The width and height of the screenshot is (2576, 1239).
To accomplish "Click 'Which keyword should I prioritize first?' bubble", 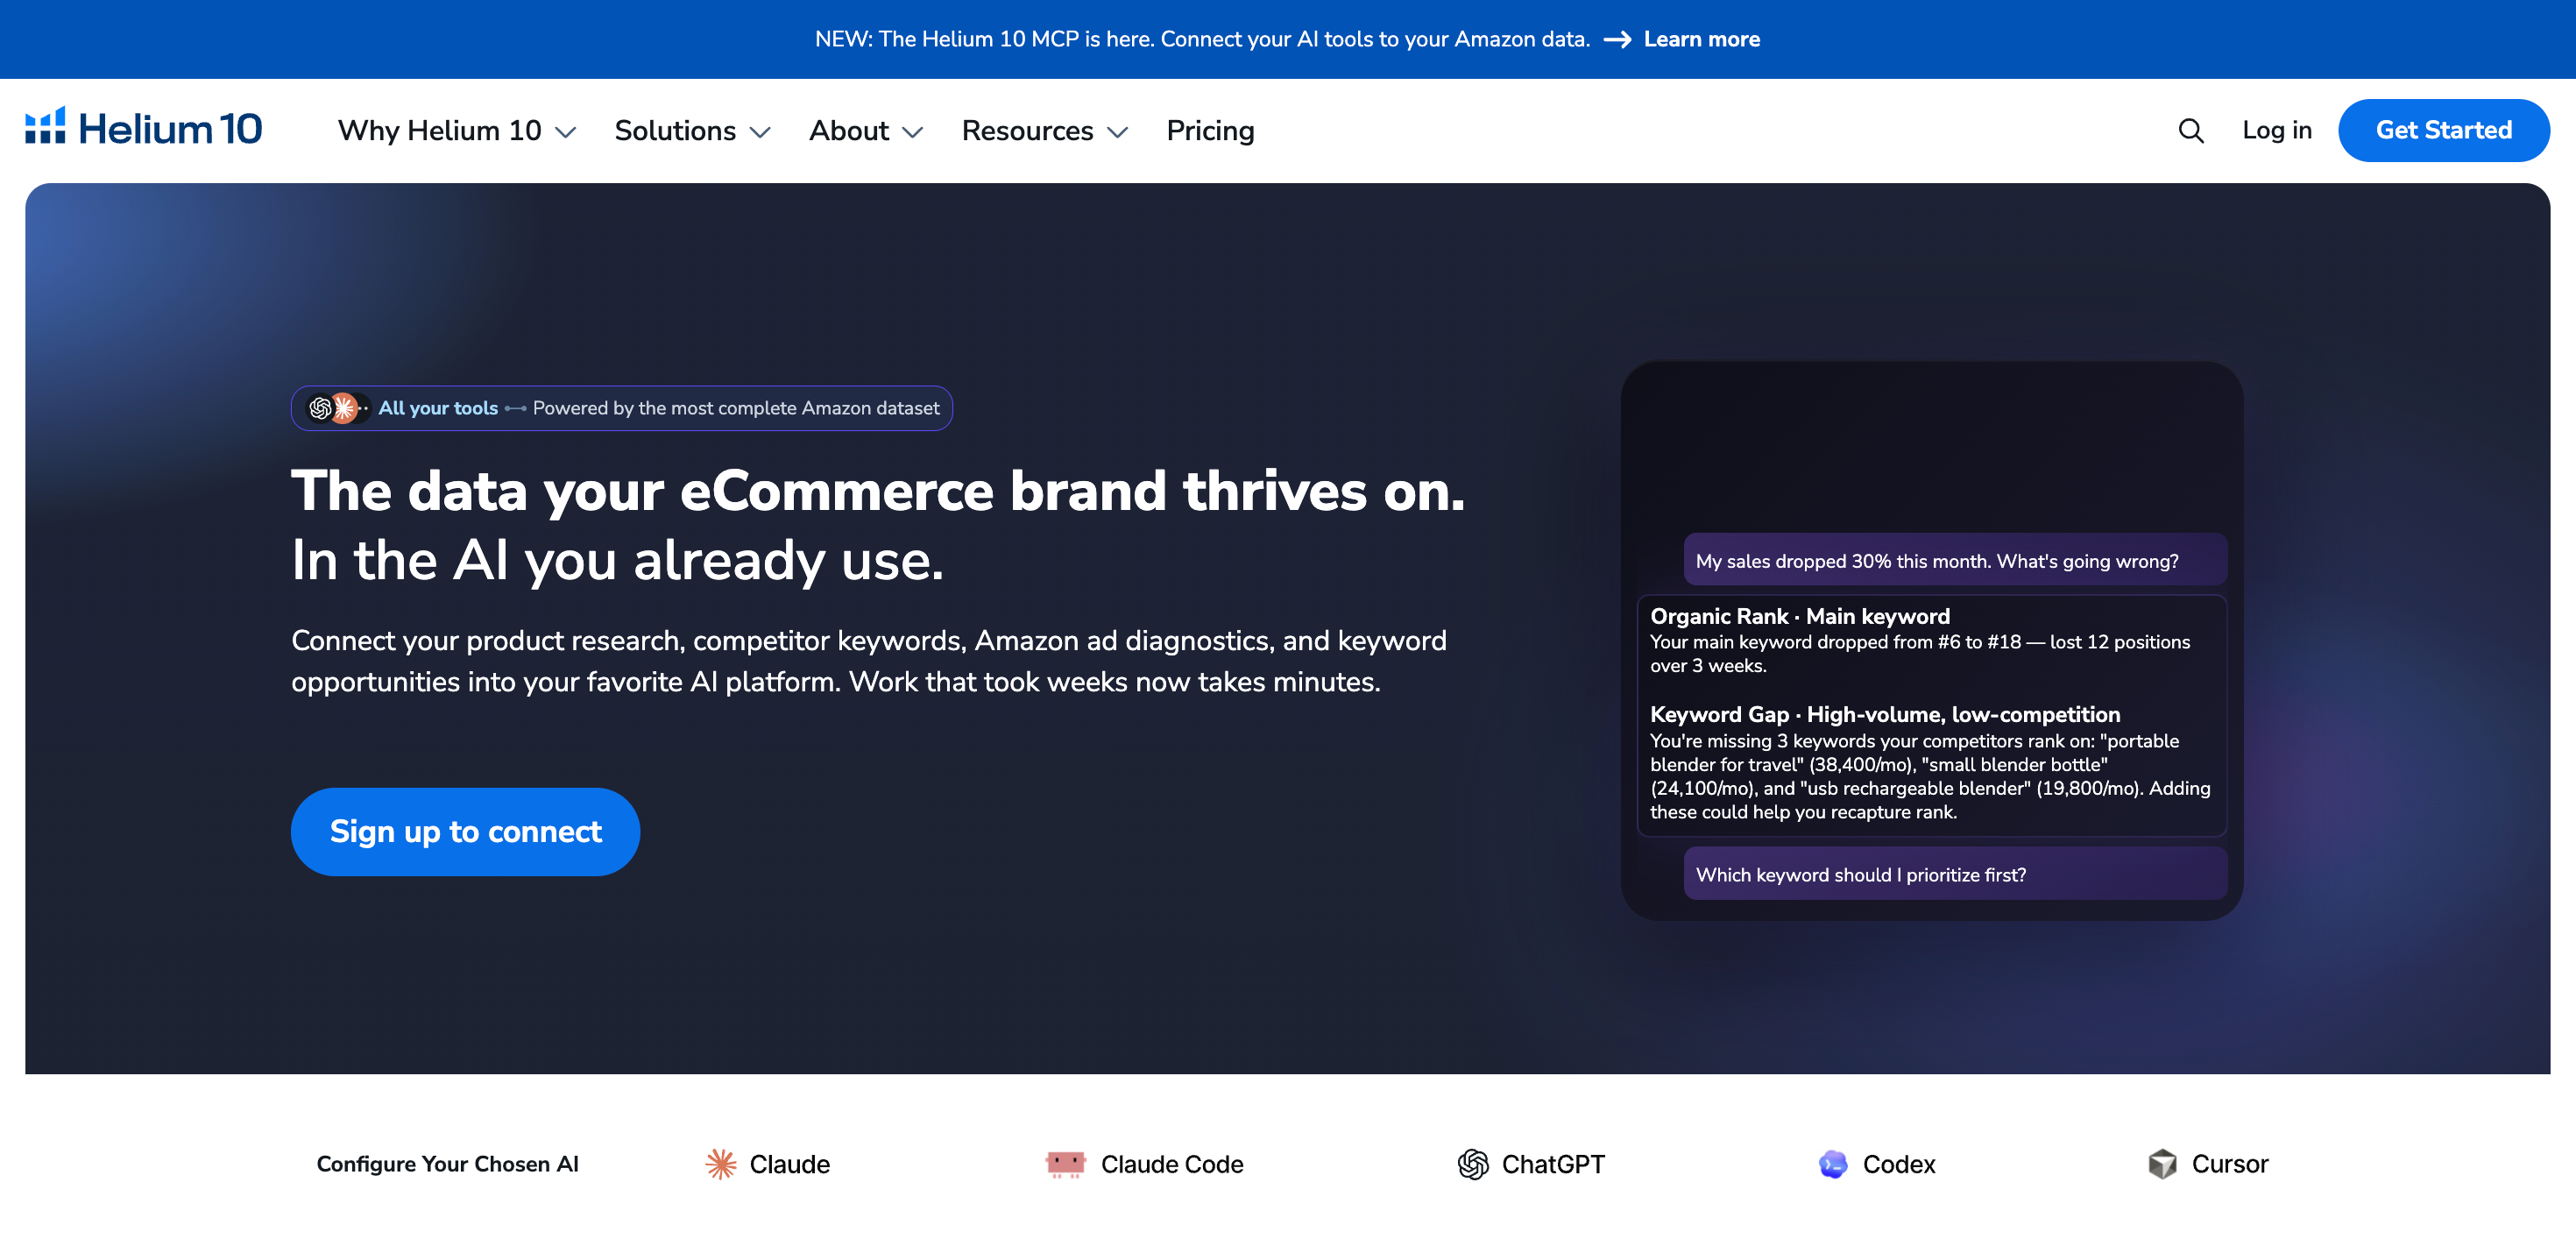I will 1955,874.
